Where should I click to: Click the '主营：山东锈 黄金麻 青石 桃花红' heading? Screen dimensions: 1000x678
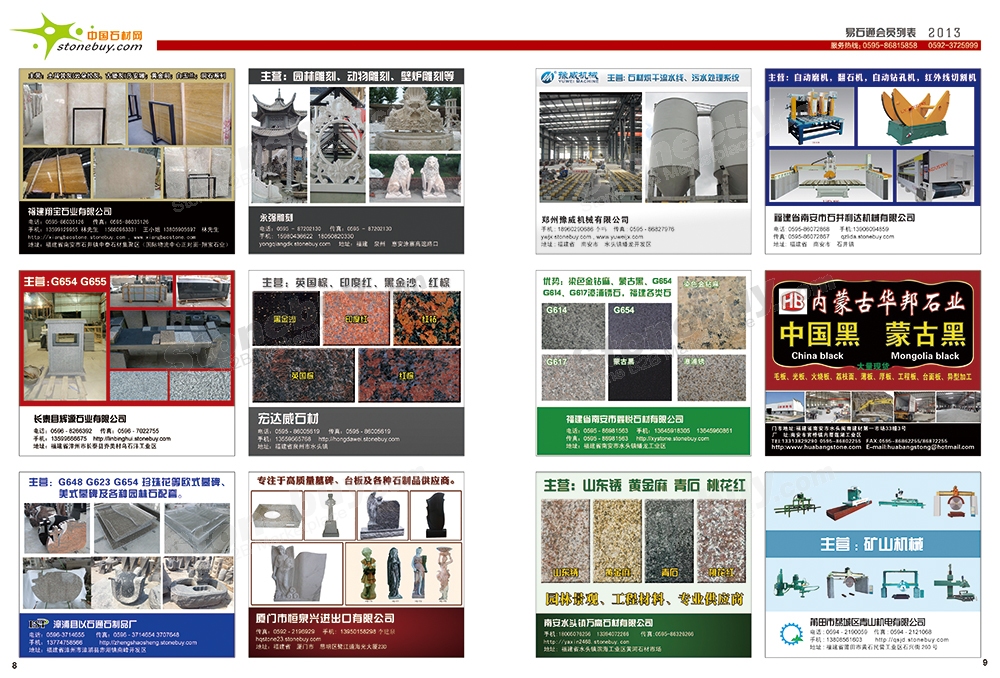[x=644, y=485]
